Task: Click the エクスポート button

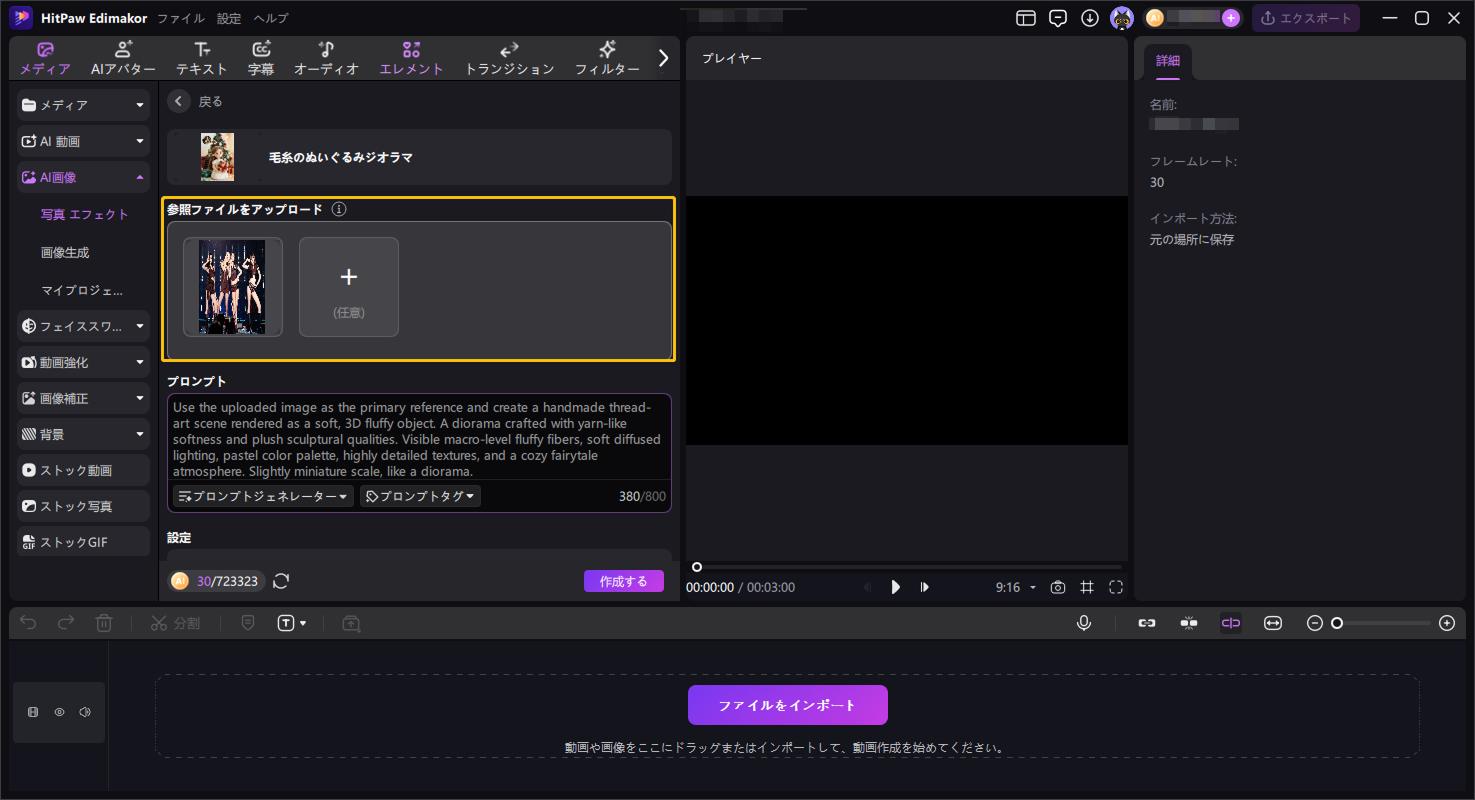Action: 1306,17
